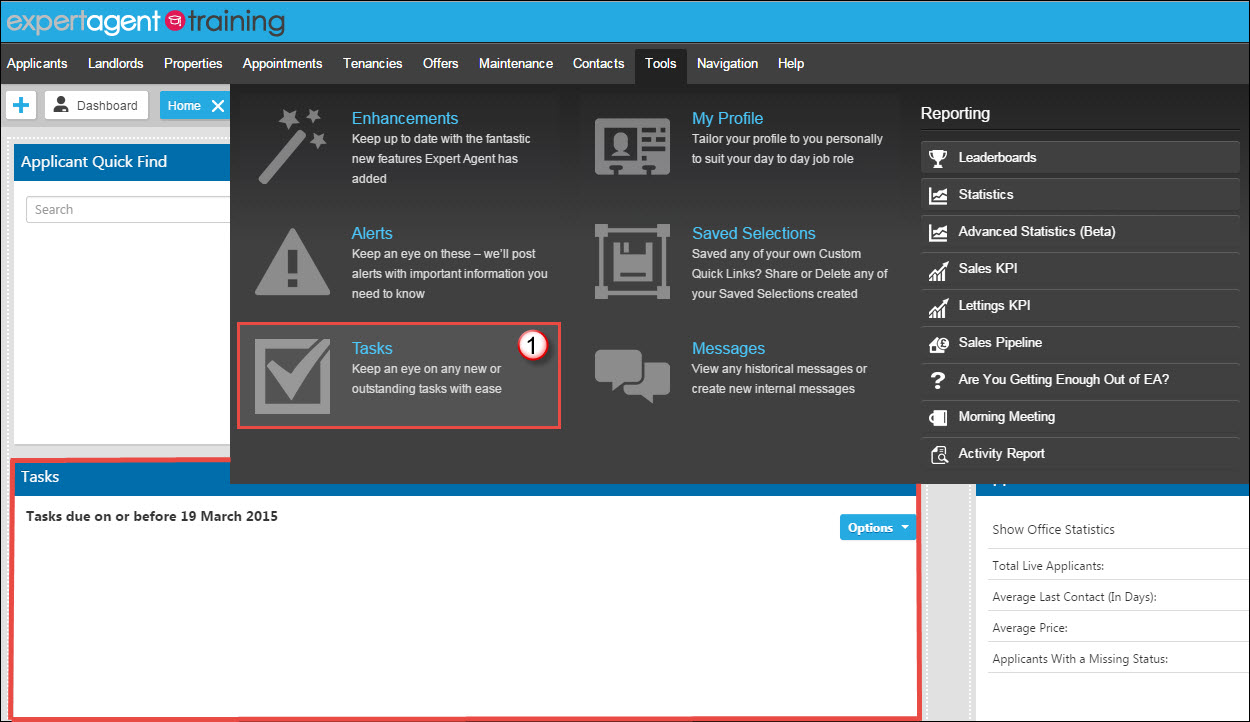Screen dimensions: 1250x722
Task: Click the Applicant Quick Find search field
Action: click(128, 209)
